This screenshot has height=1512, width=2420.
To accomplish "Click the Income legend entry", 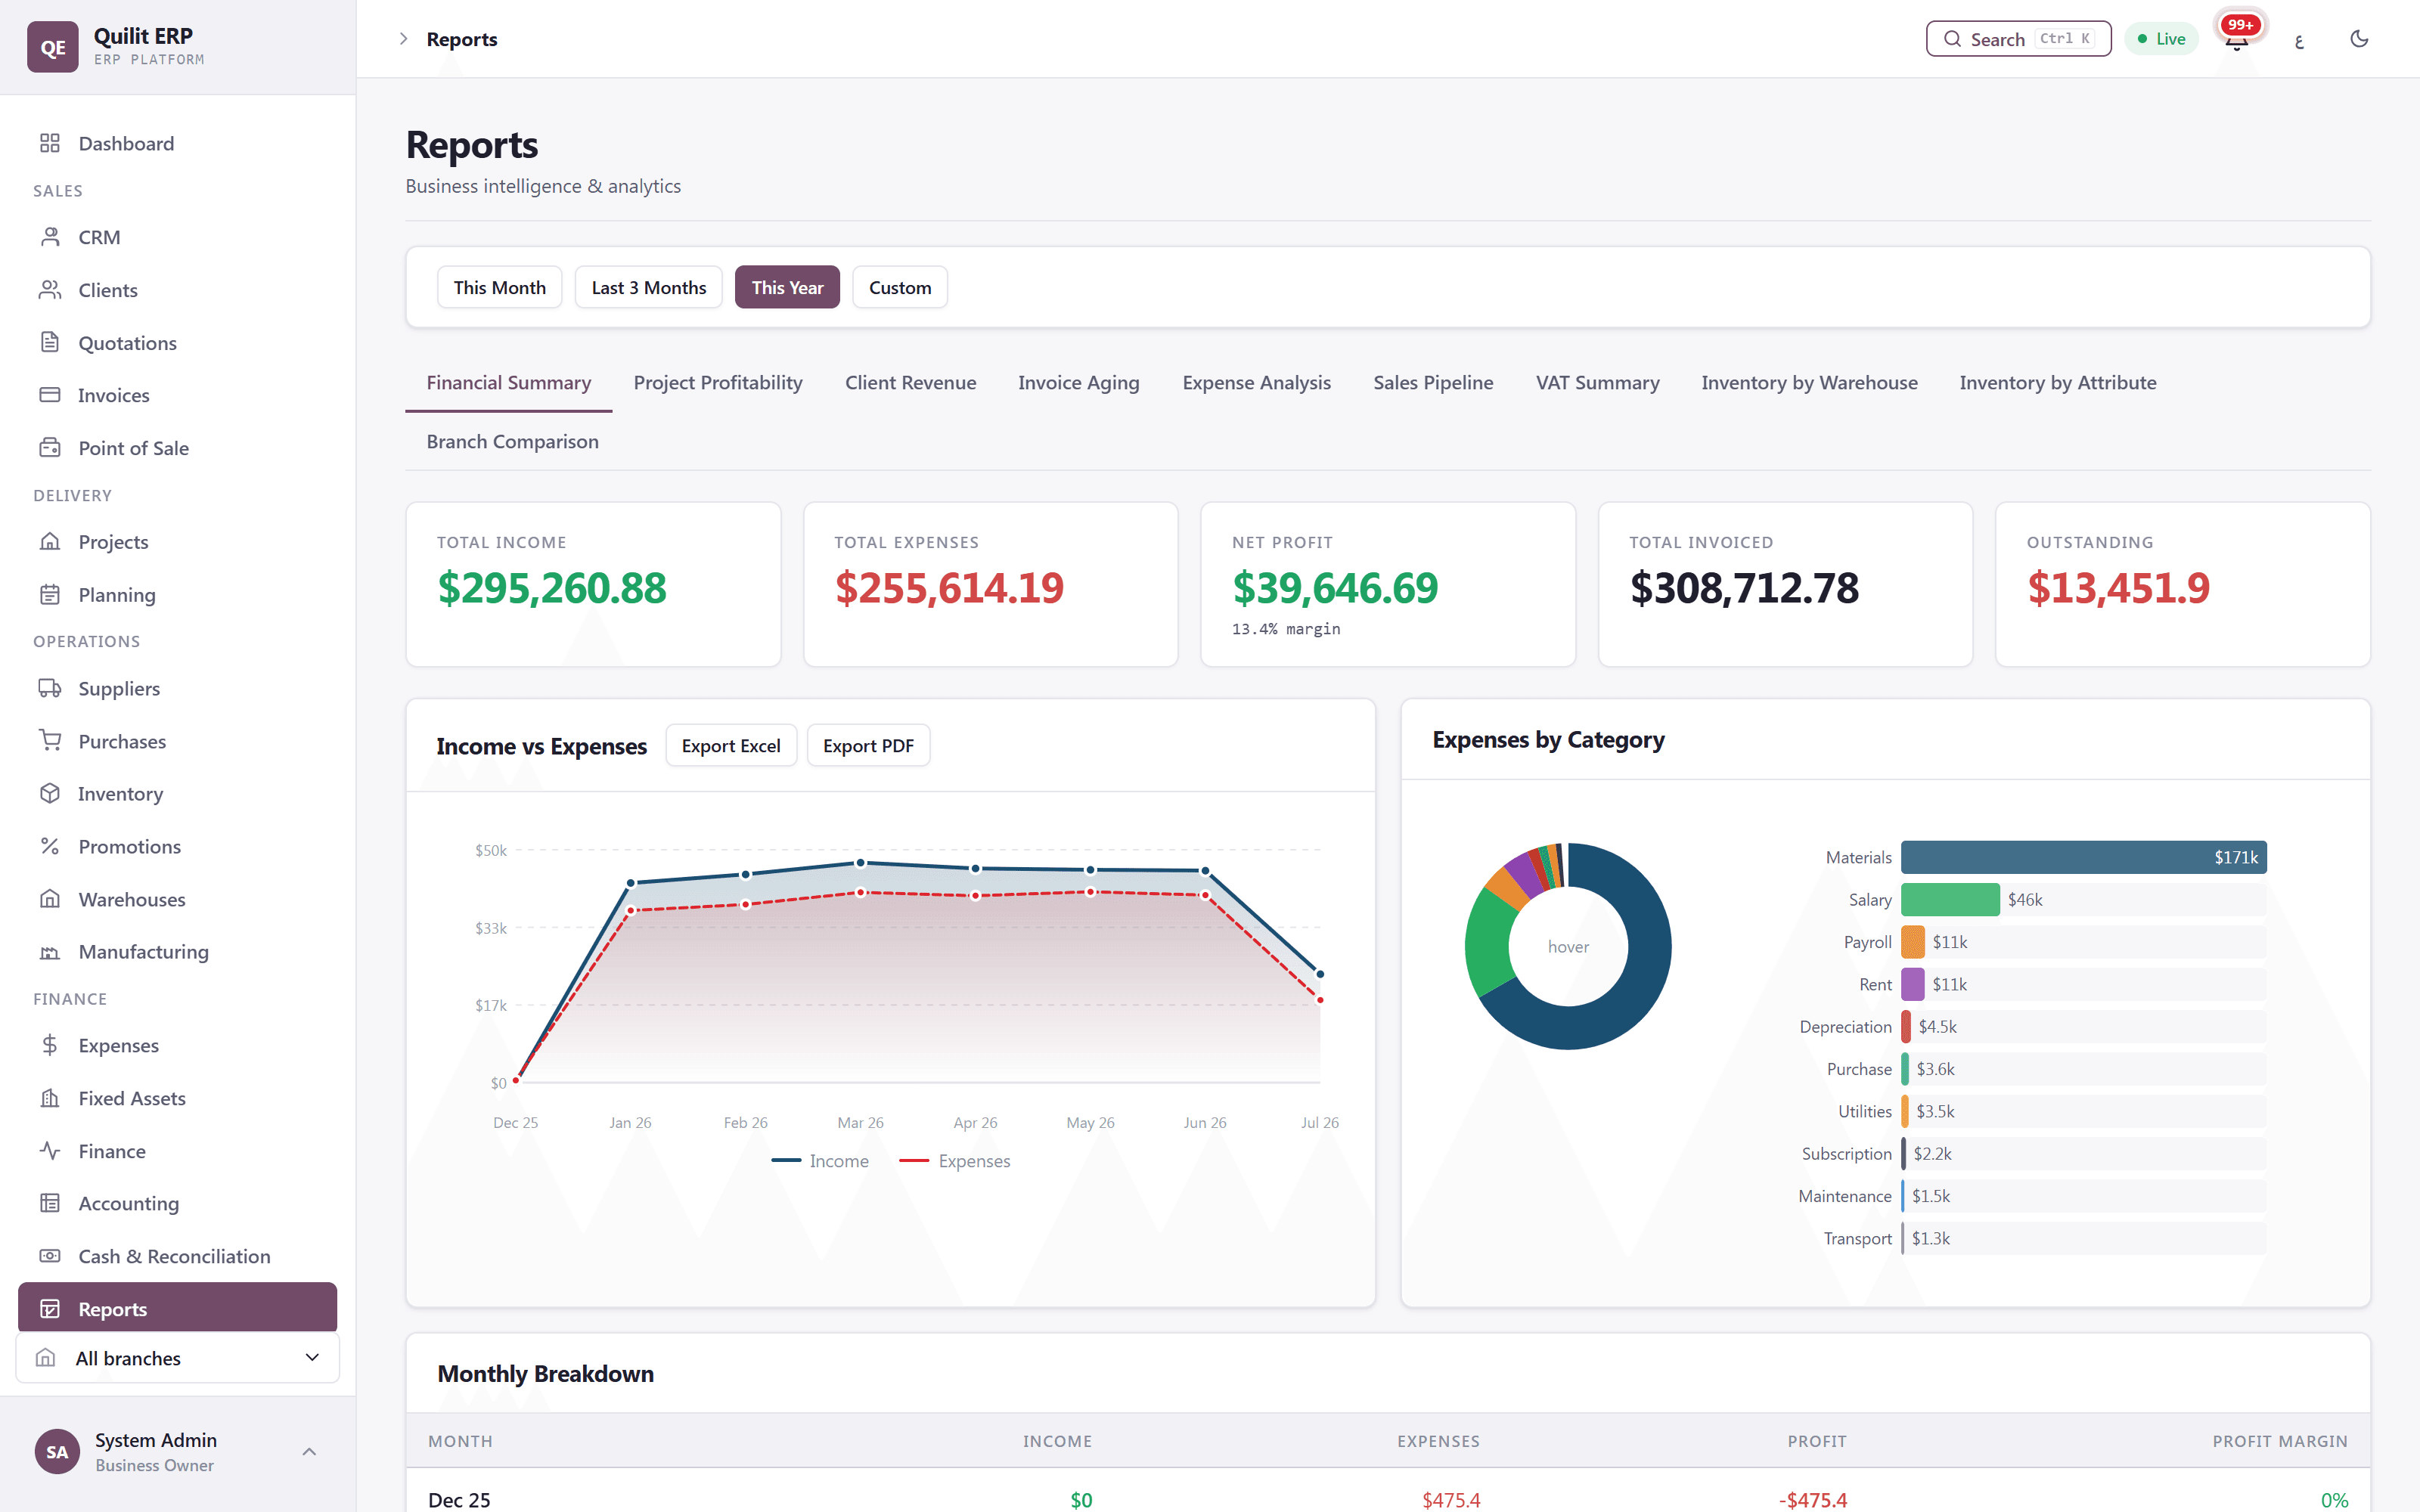I will click(x=820, y=1161).
